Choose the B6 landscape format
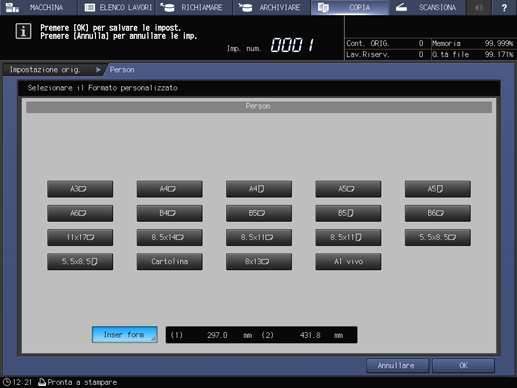Viewport: 517px width, 388px height. pos(438,213)
